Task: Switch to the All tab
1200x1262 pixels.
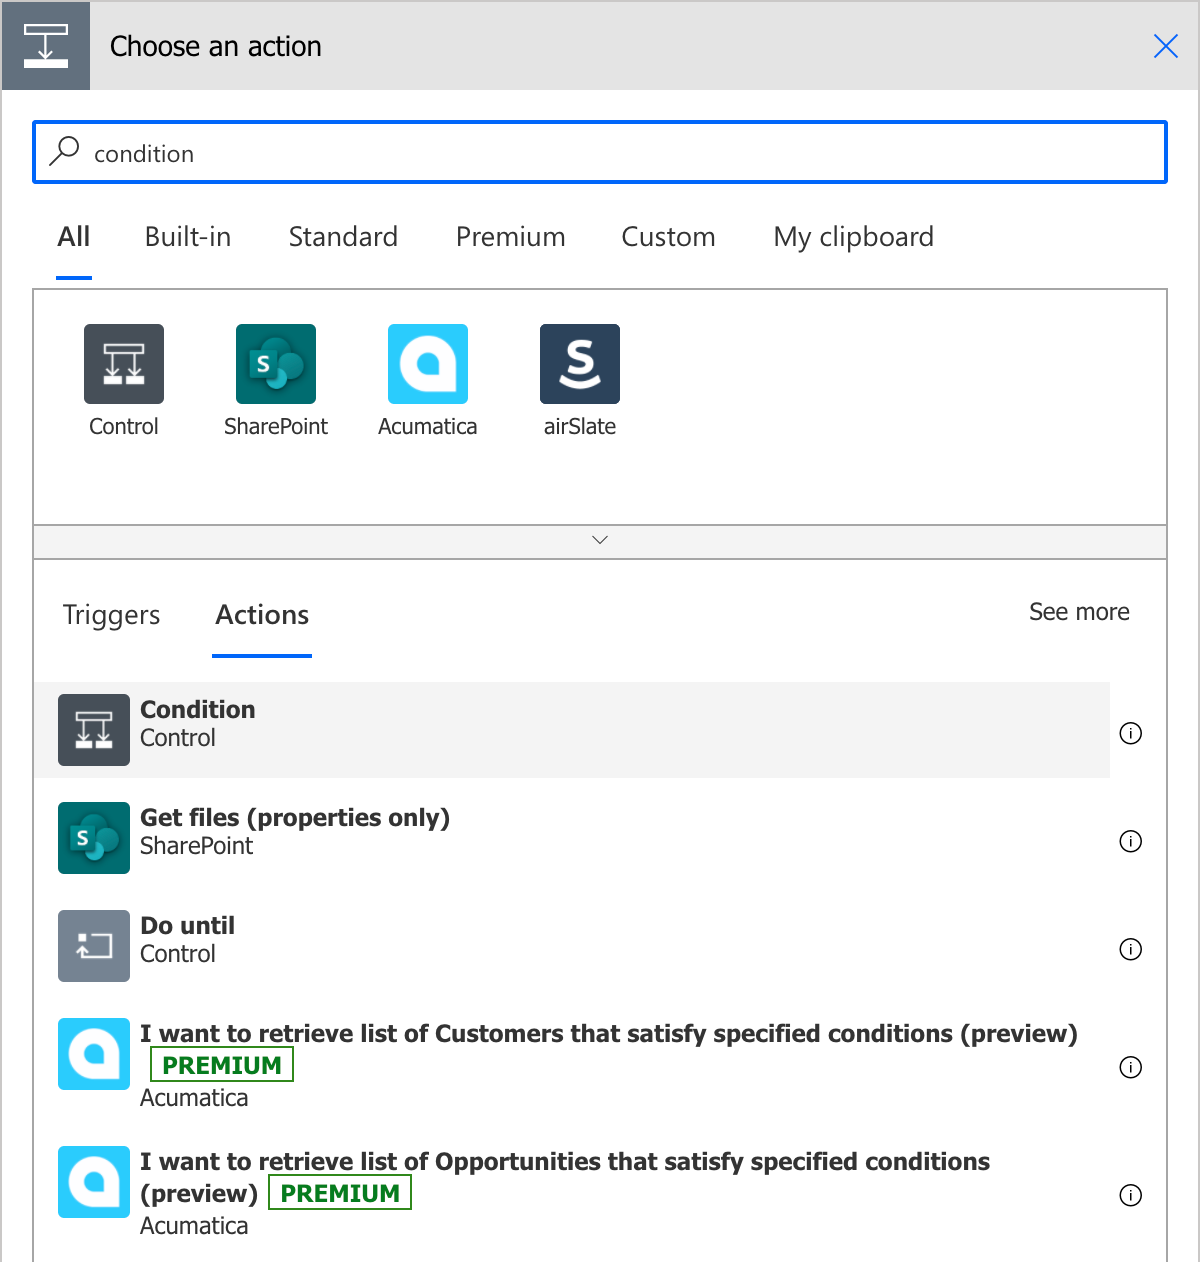Action: tap(74, 237)
